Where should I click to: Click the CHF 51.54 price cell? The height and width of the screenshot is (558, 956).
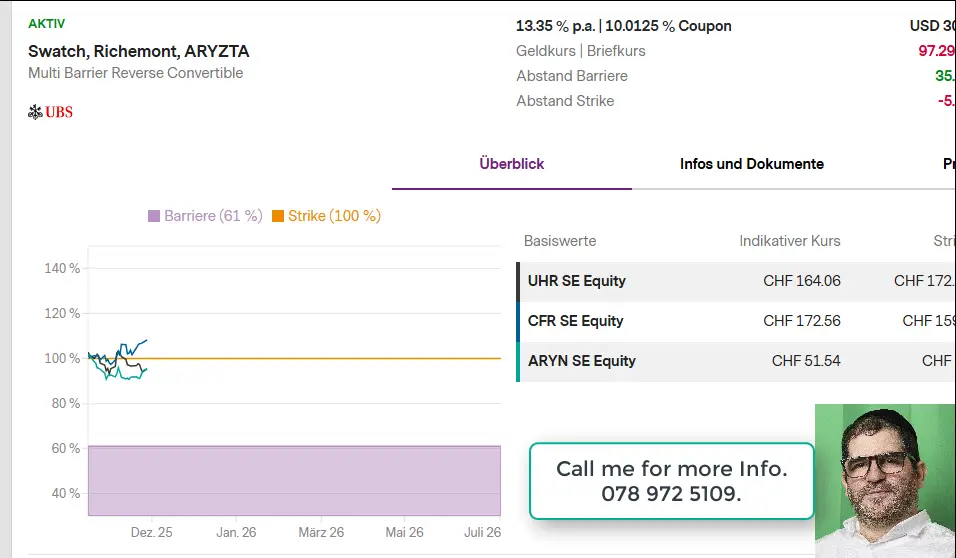pyautogui.click(x=806, y=361)
